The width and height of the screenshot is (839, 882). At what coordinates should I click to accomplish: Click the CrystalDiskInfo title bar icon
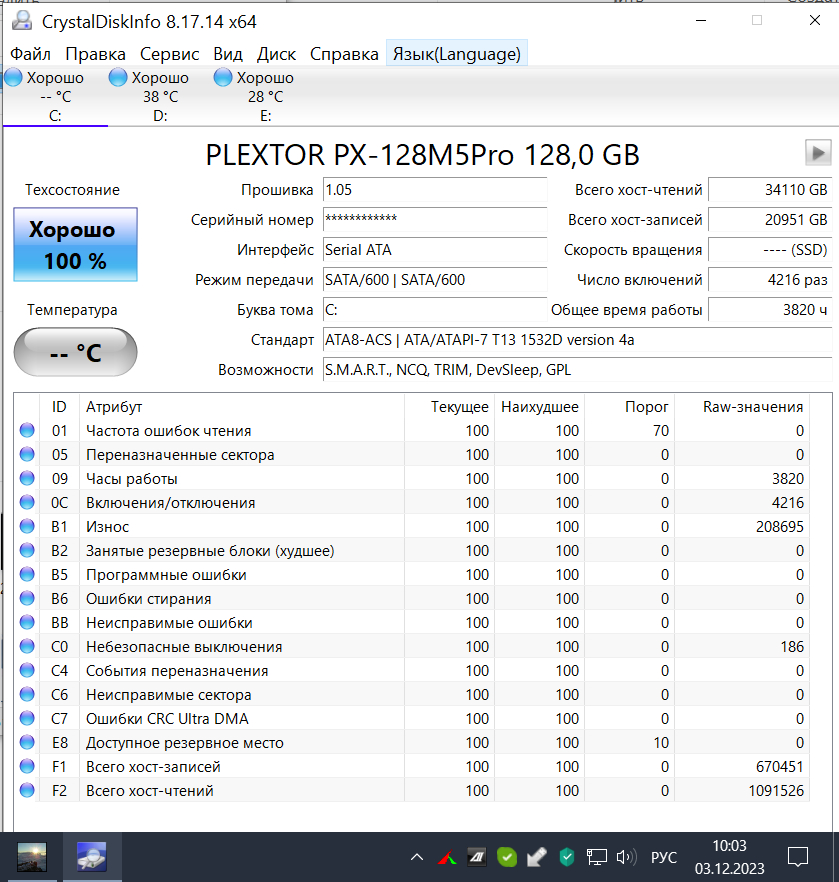[22, 21]
